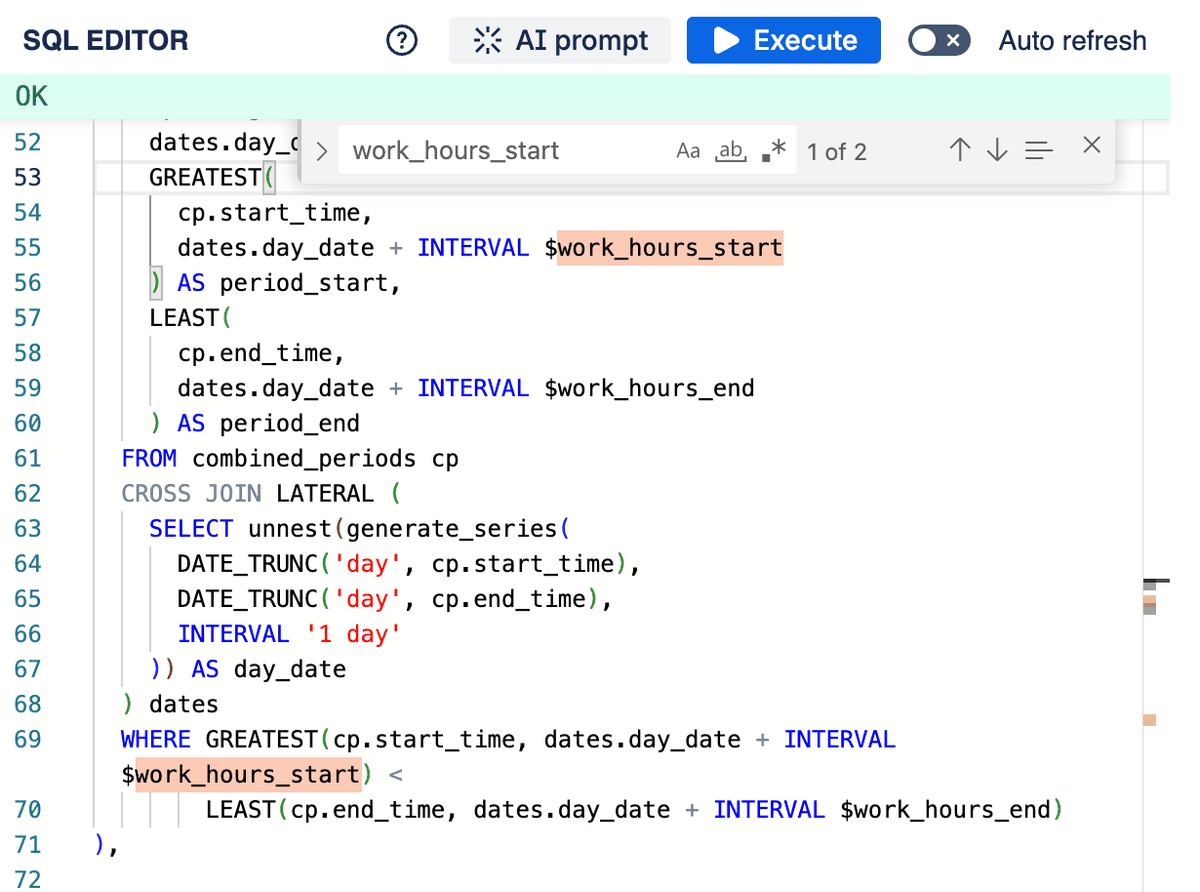Open the SQL editor help icon
The width and height of the screenshot is (1200, 892).
(x=401, y=41)
